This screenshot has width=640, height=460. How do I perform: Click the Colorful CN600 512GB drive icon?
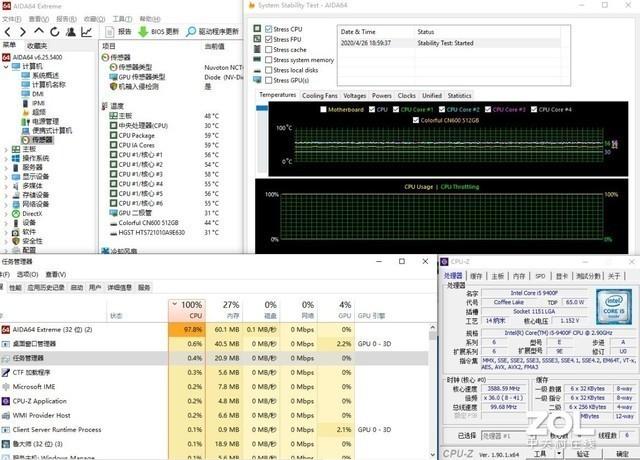tap(113, 223)
